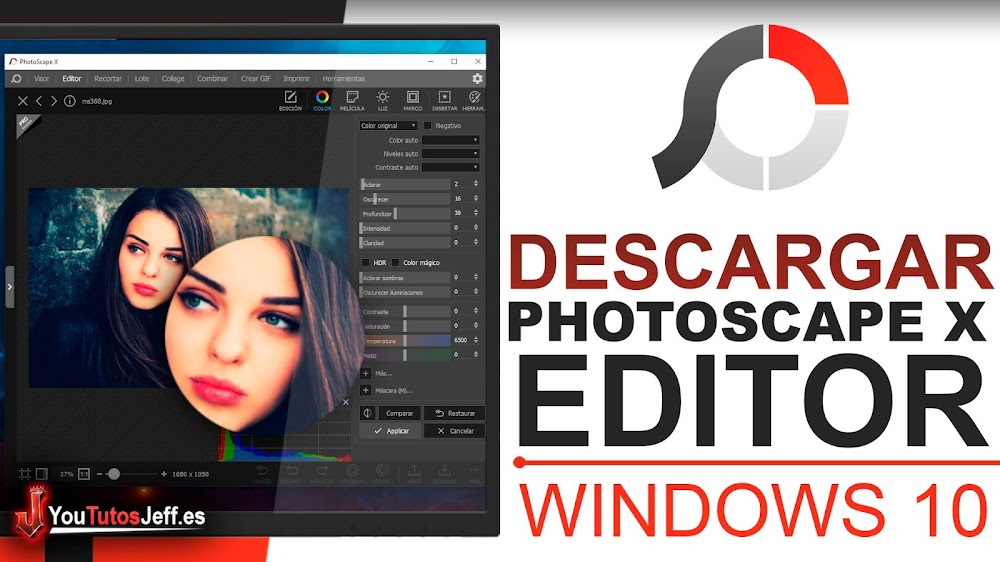Image resolution: width=1000 pixels, height=562 pixels.
Task: Click the Aplicar button
Action: click(390, 431)
